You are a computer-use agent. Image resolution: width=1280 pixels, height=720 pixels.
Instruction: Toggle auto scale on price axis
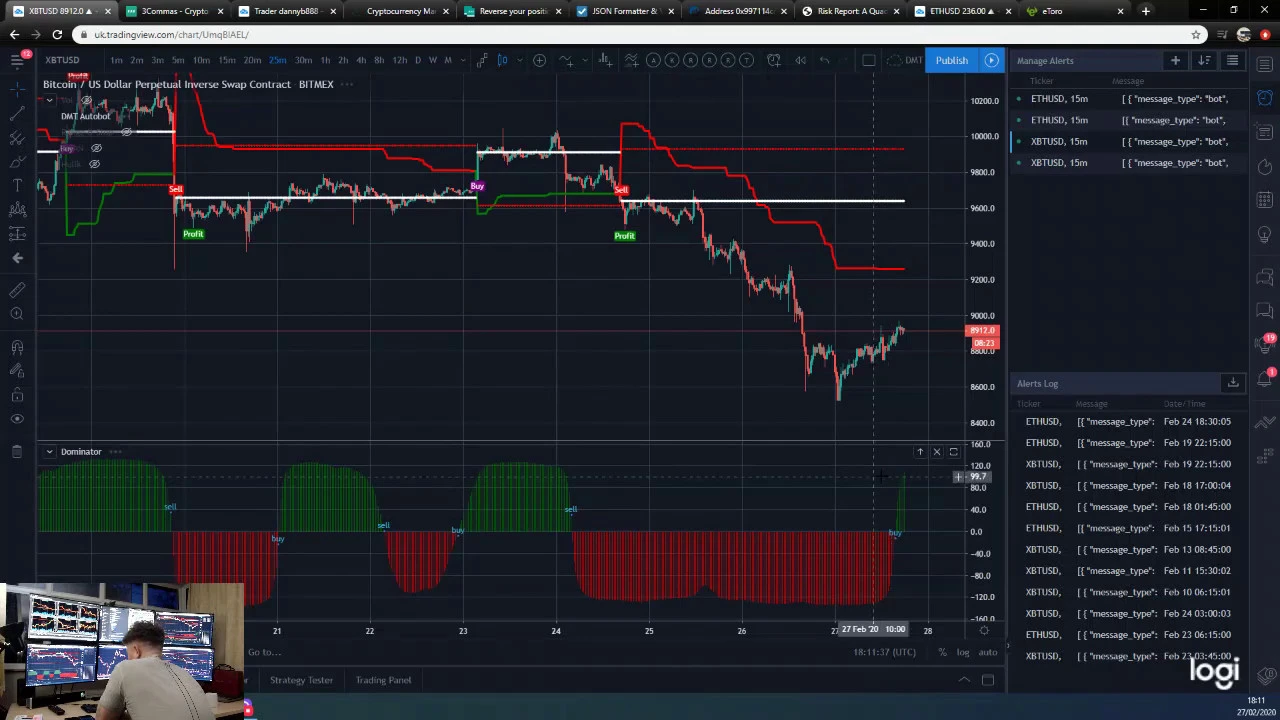pyautogui.click(x=988, y=652)
